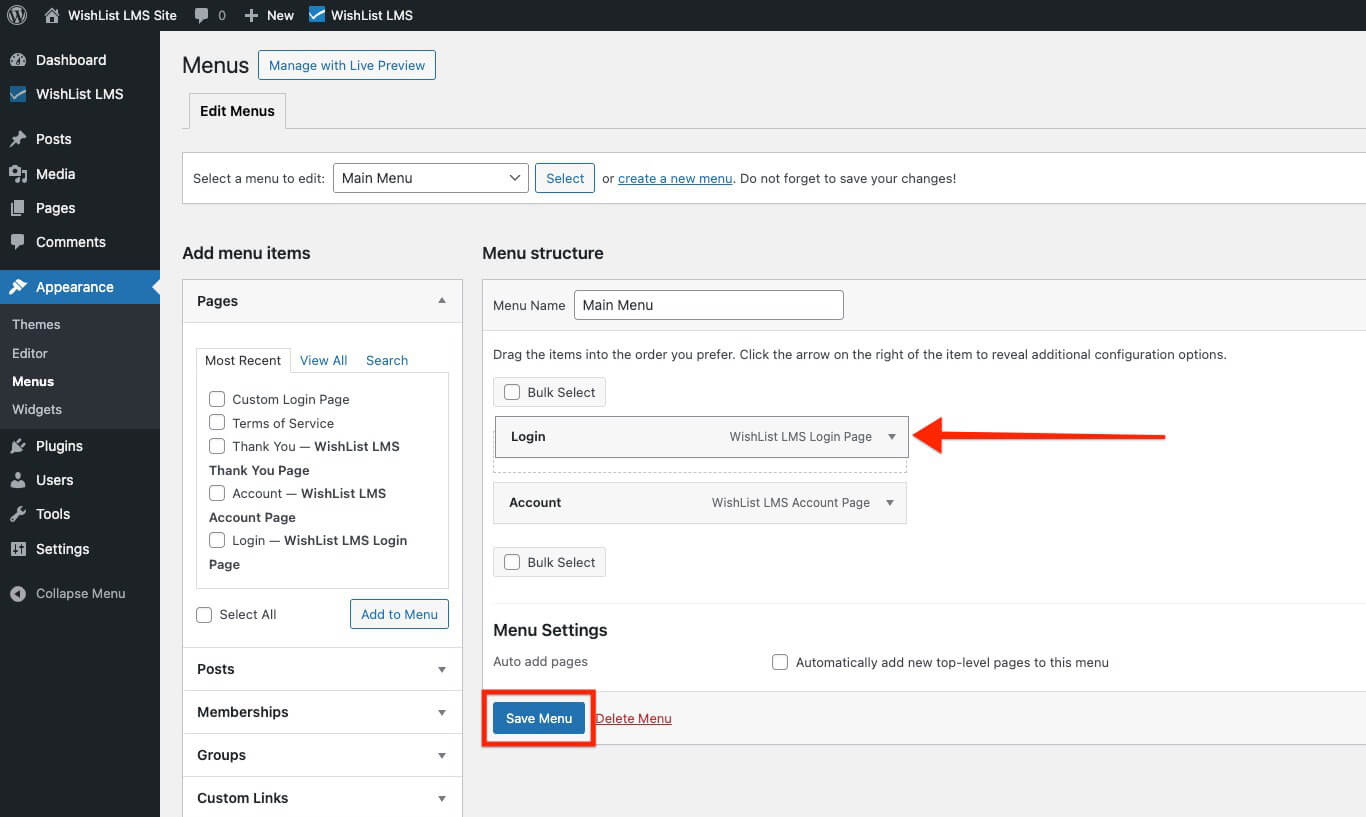This screenshot has width=1366, height=817.
Task: Expand the Custom Links panel
Action: (x=442, y=798)
